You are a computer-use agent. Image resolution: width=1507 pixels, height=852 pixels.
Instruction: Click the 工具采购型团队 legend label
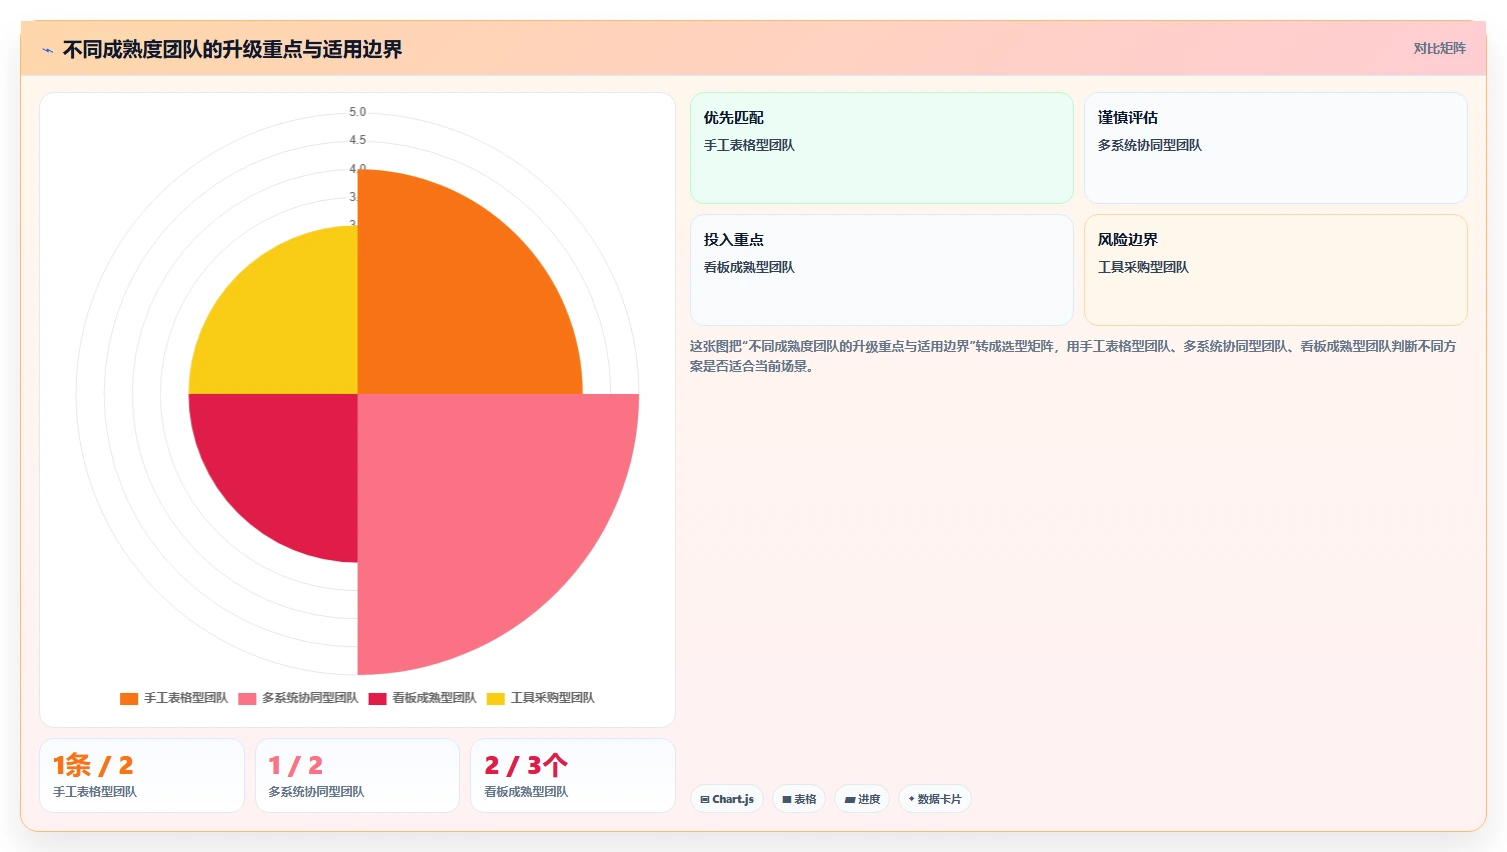[x=553, y=698]
